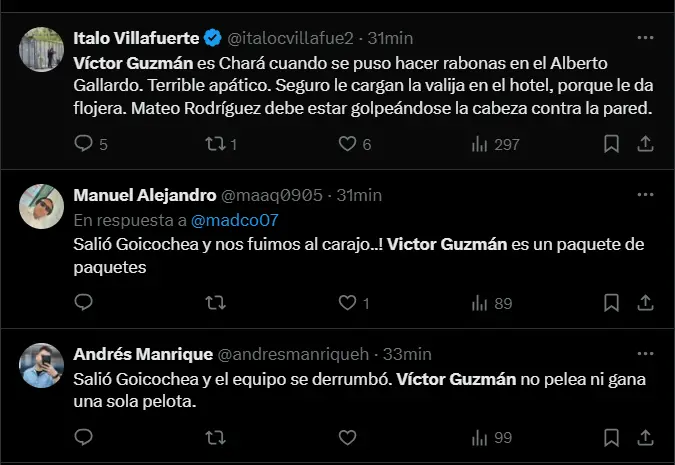Retweet Manuel Alejandro's post

click(x=214, y=302)
